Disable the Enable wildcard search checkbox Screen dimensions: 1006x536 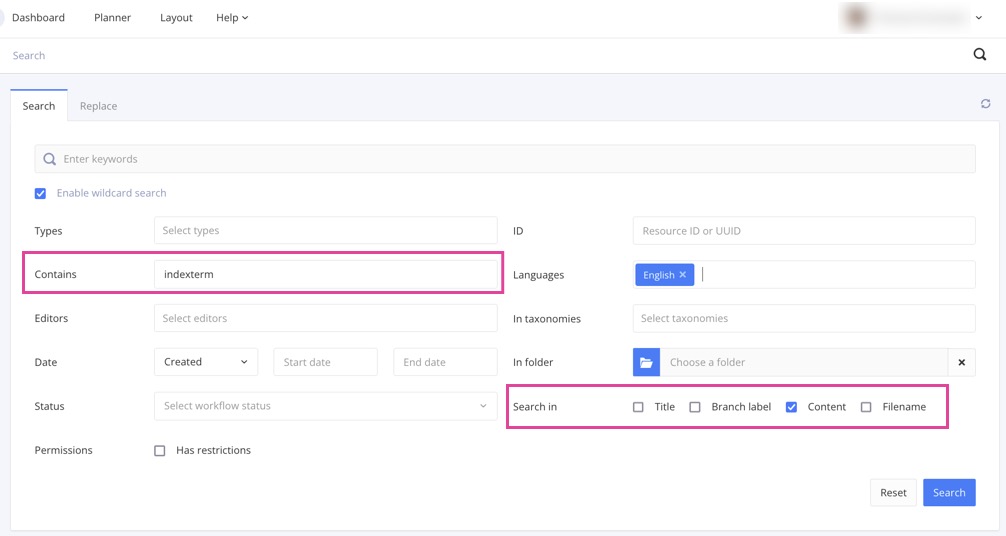tap(41, 193)
